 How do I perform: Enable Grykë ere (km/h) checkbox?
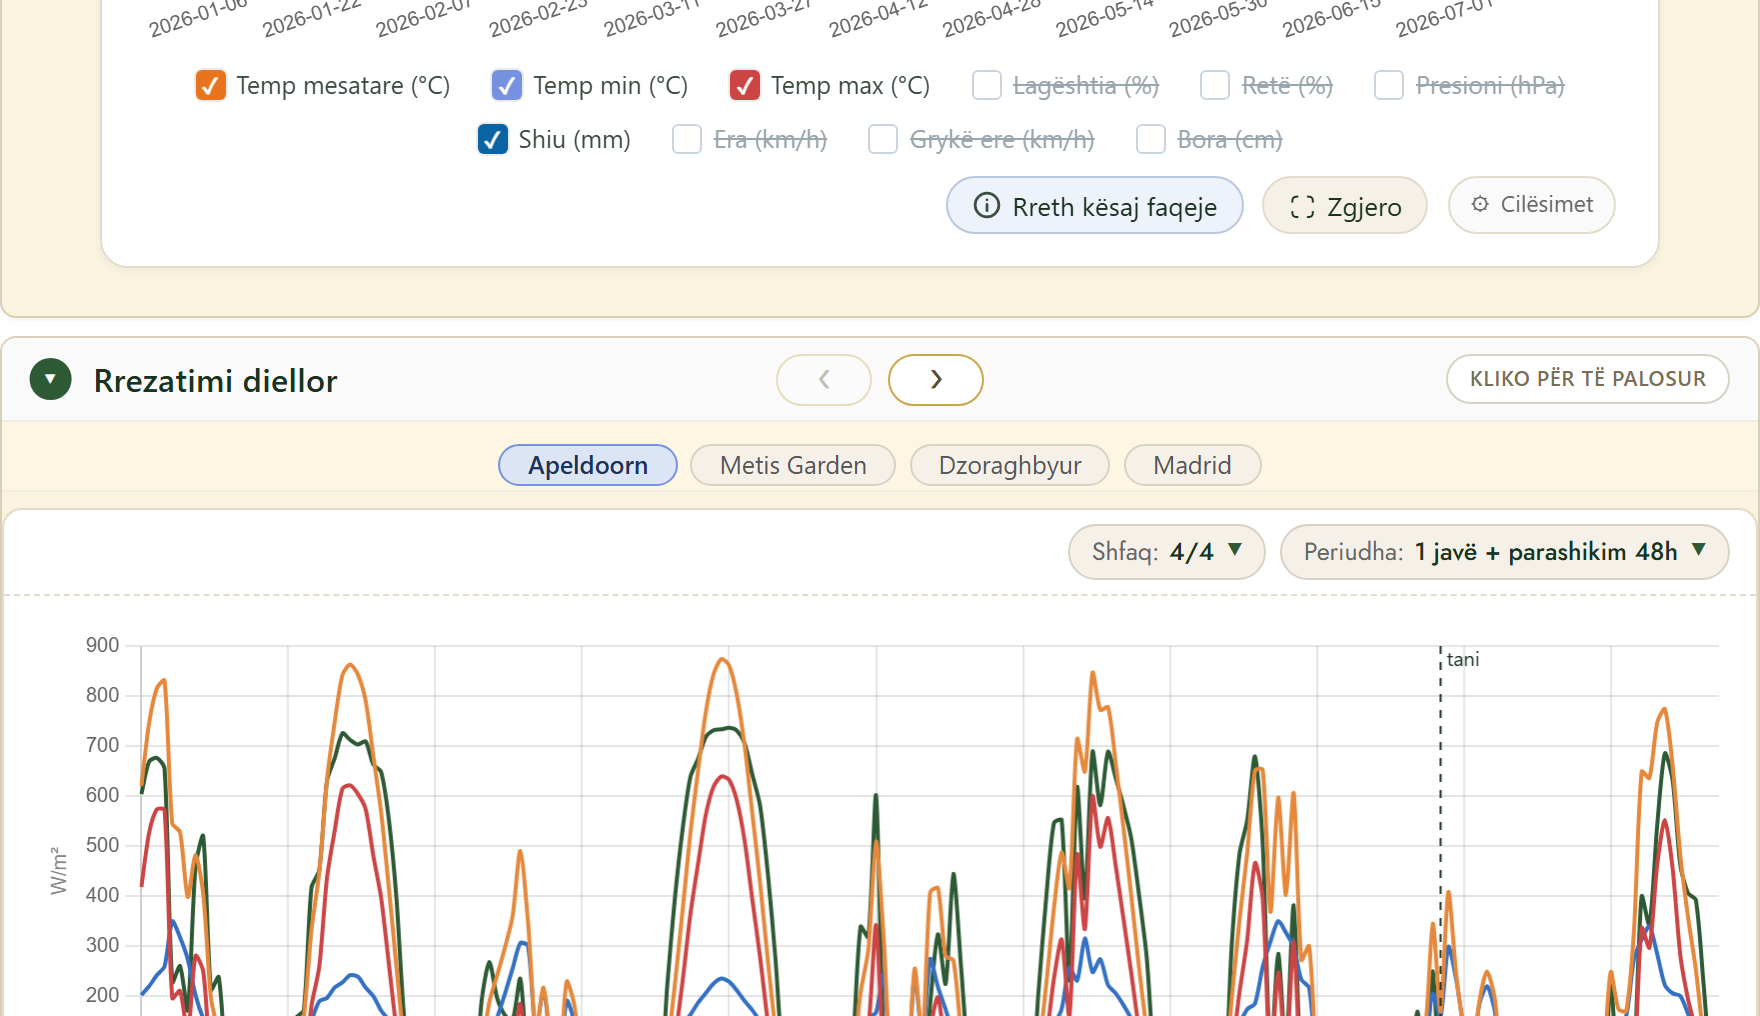[x=883, y=139]
